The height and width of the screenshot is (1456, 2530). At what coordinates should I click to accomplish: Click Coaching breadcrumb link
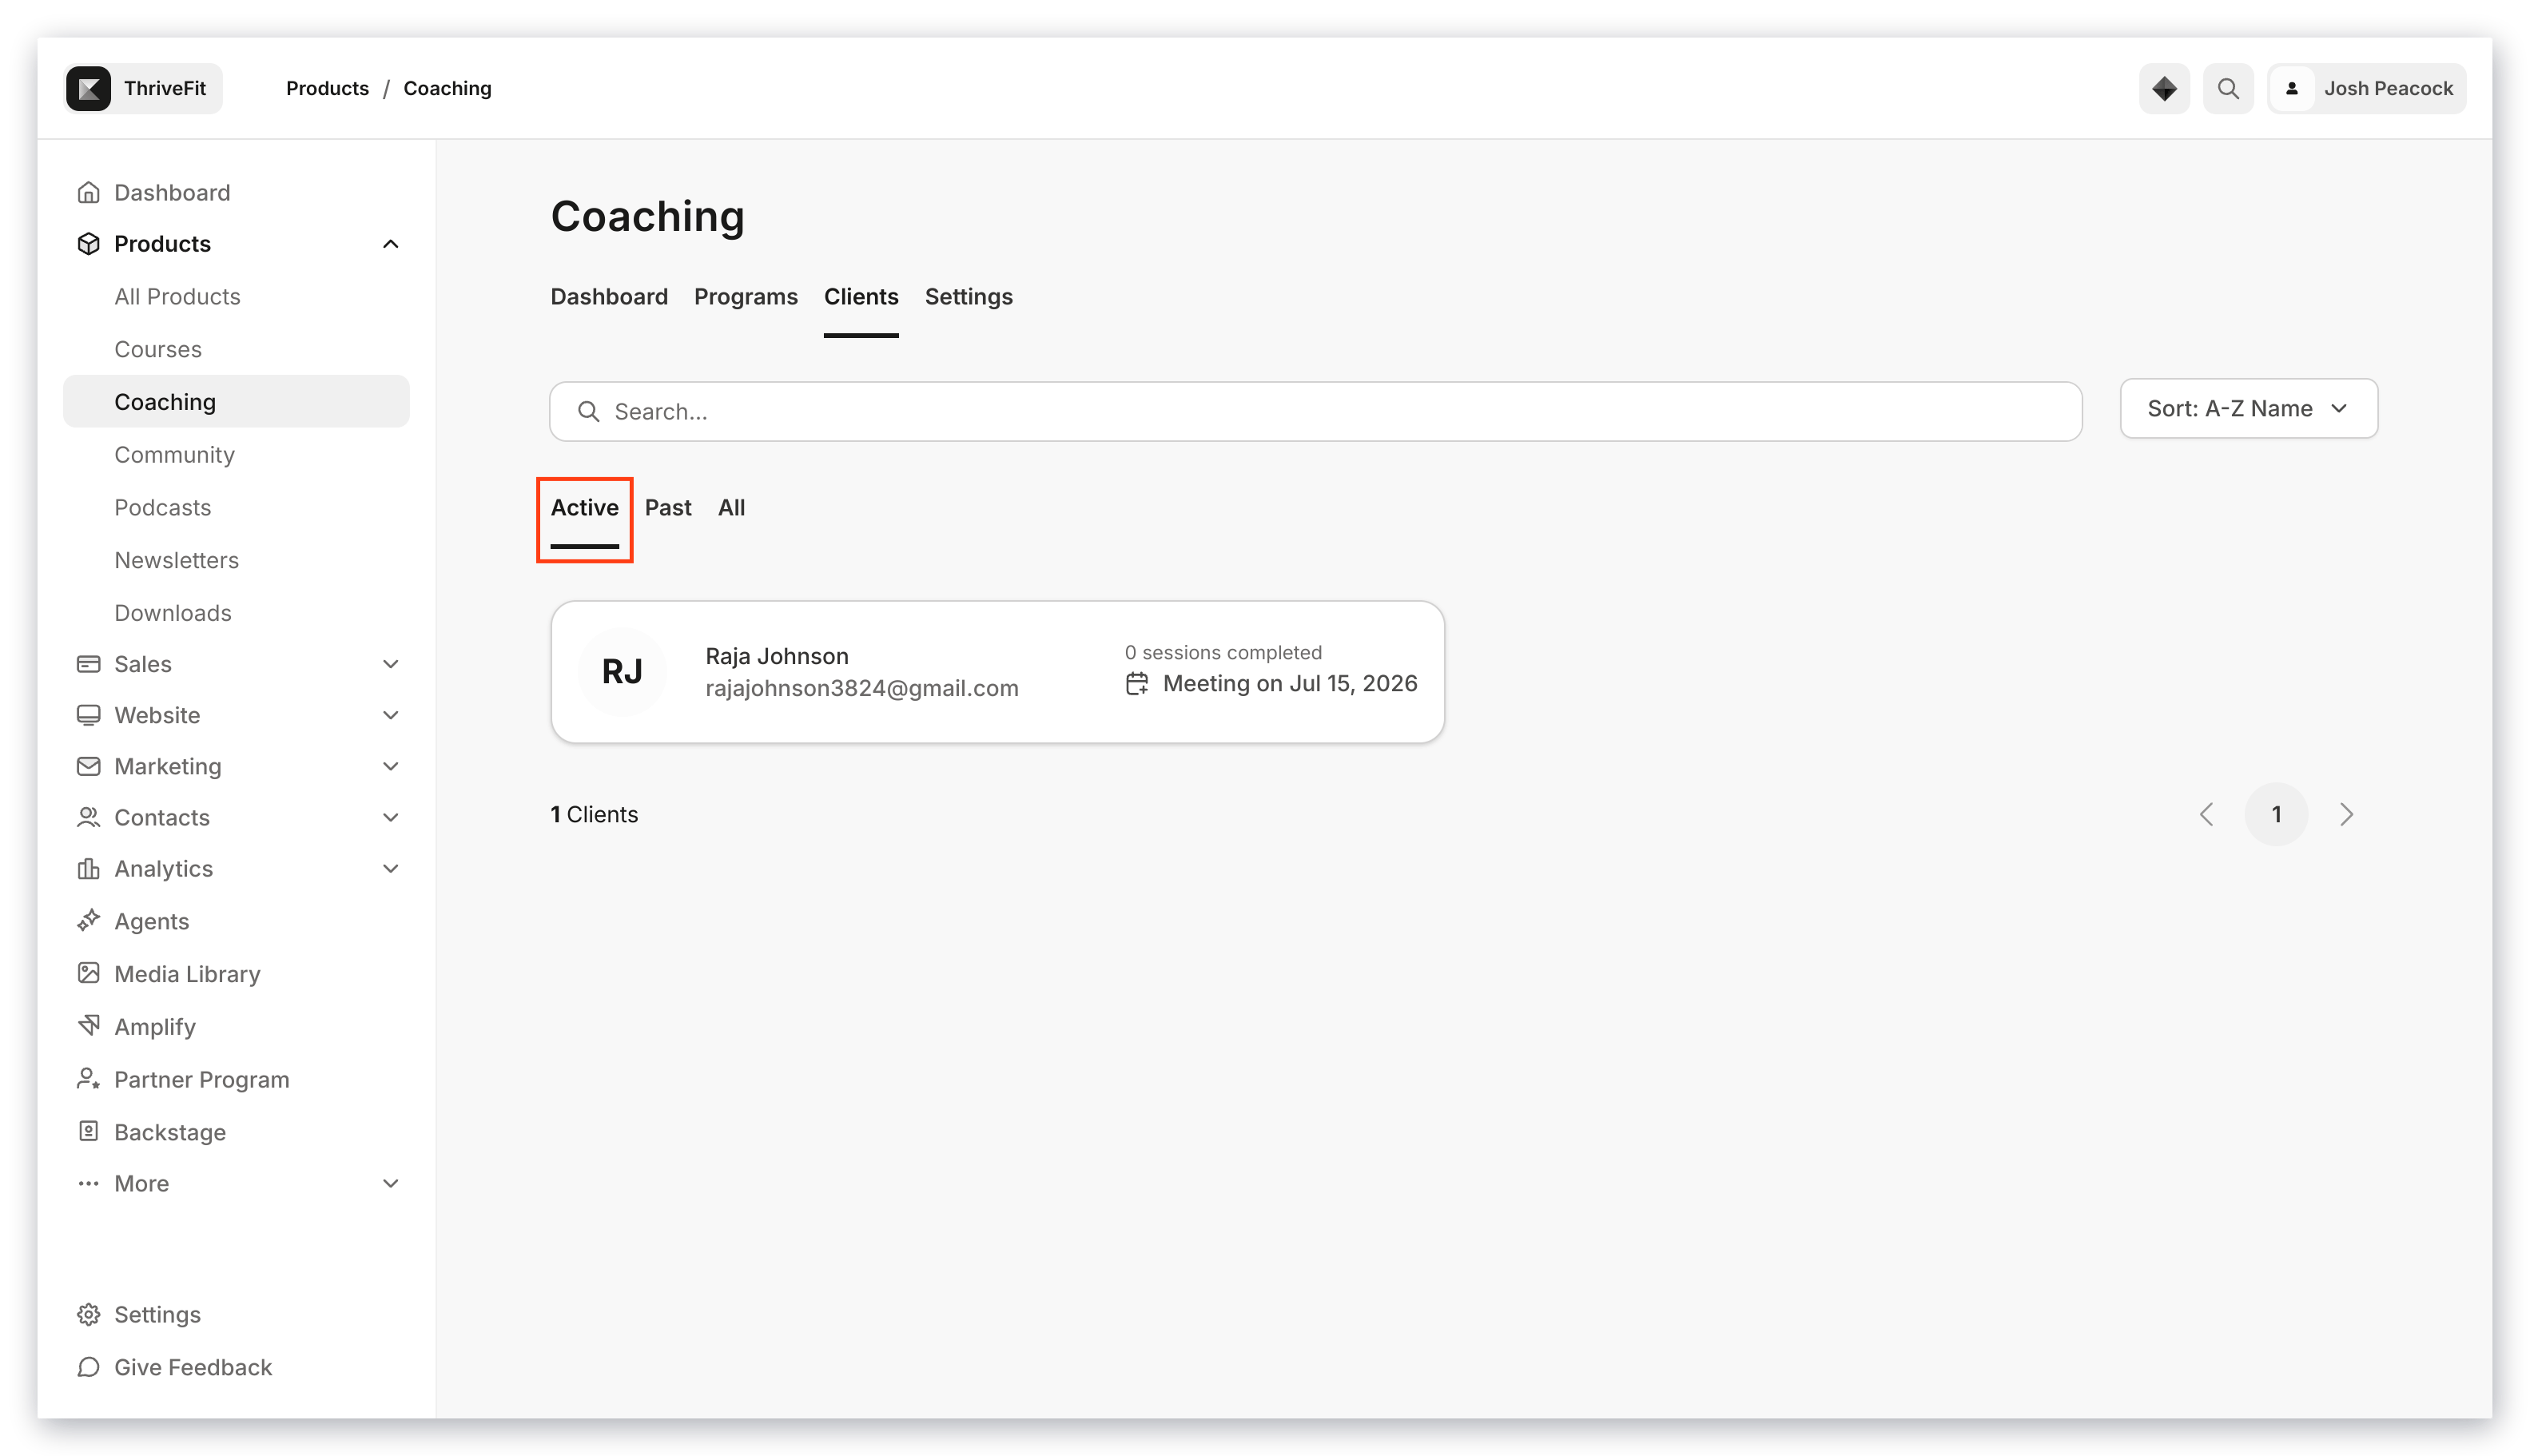pyautogui.click(x=447, y=88)
